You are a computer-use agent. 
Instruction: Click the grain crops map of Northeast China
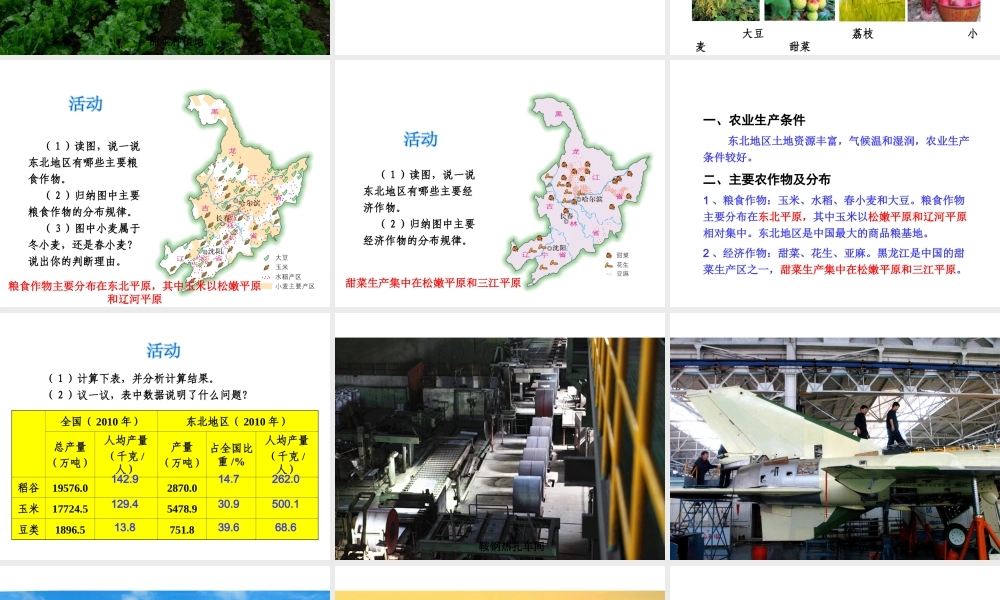pos(236,191)
